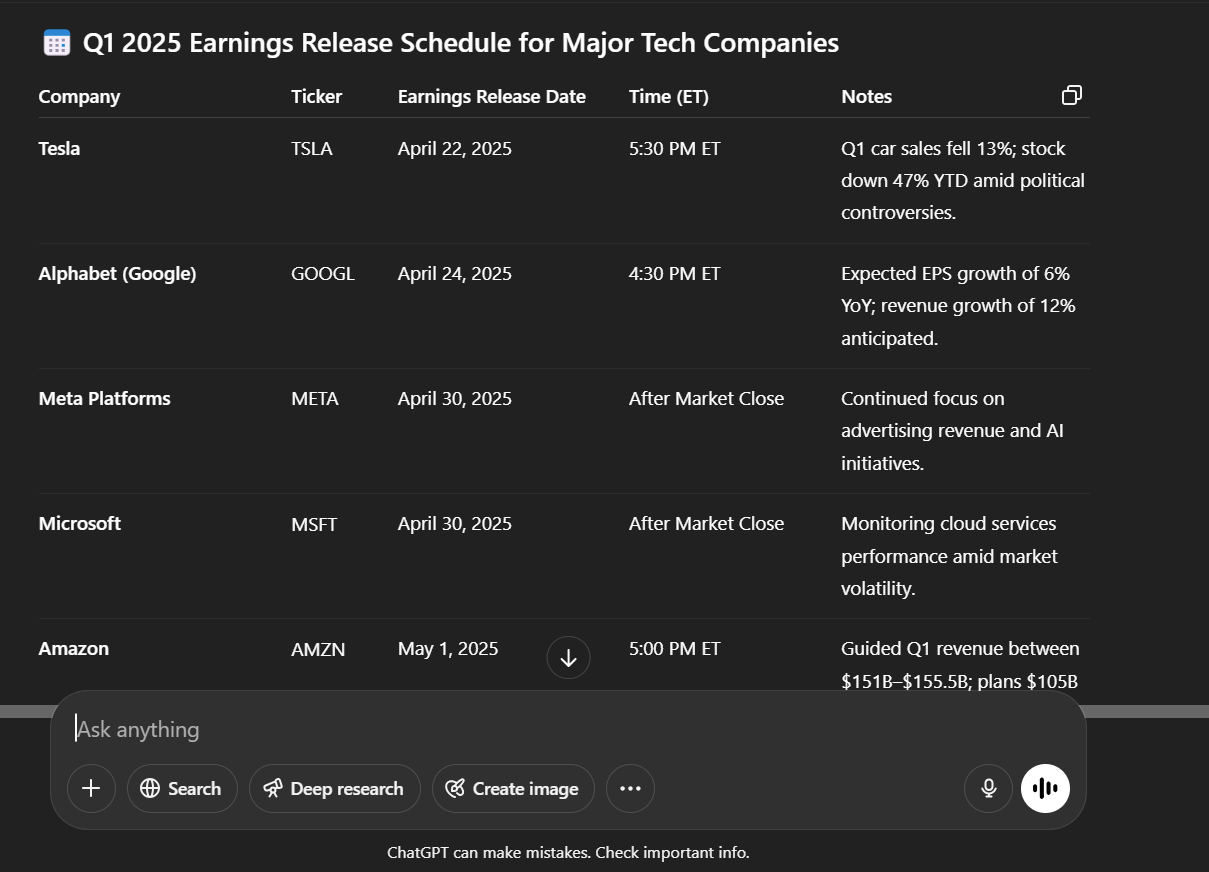Screen dimensions: 1209x872
Task: Click Alphabet's expected EPS growth notes
Action: click(958, 306)
